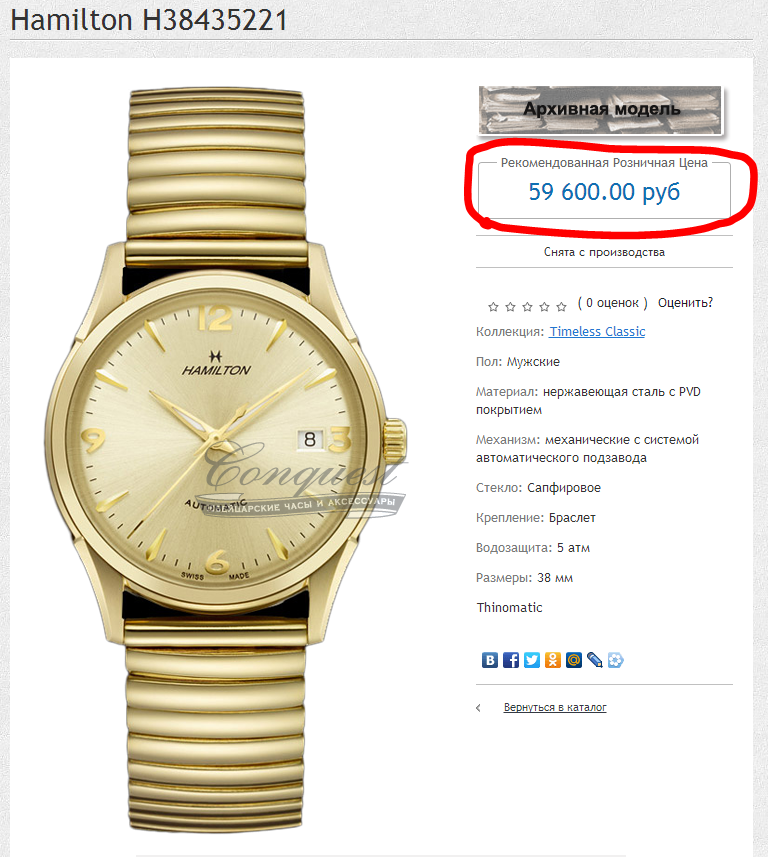Viewport: 768px width, 857px height.
Task: Open the Timeless Classic collection link
Action: [597, 332]
